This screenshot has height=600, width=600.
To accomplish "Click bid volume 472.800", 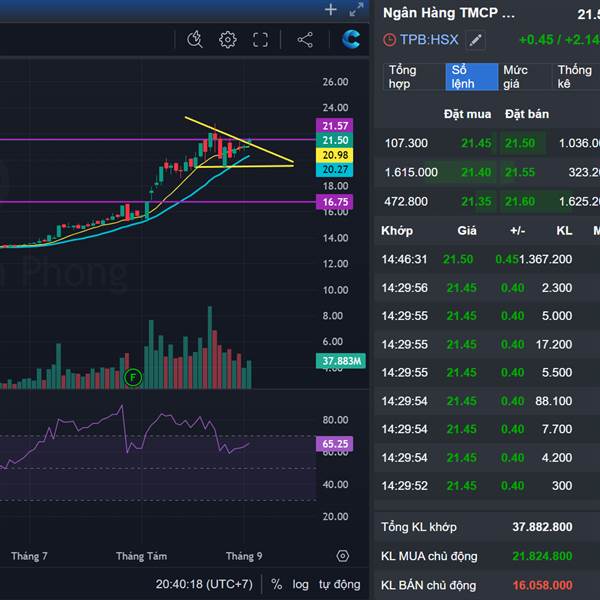I will (406, 201).
